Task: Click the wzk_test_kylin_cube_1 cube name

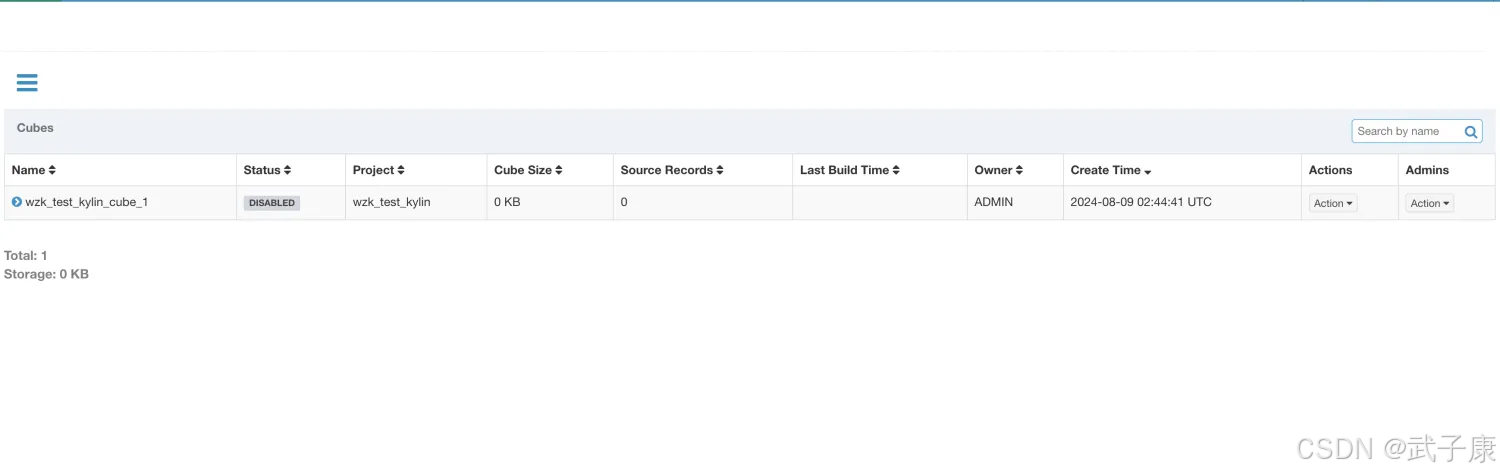Action: pyautogui.click(x=87, y=202)
